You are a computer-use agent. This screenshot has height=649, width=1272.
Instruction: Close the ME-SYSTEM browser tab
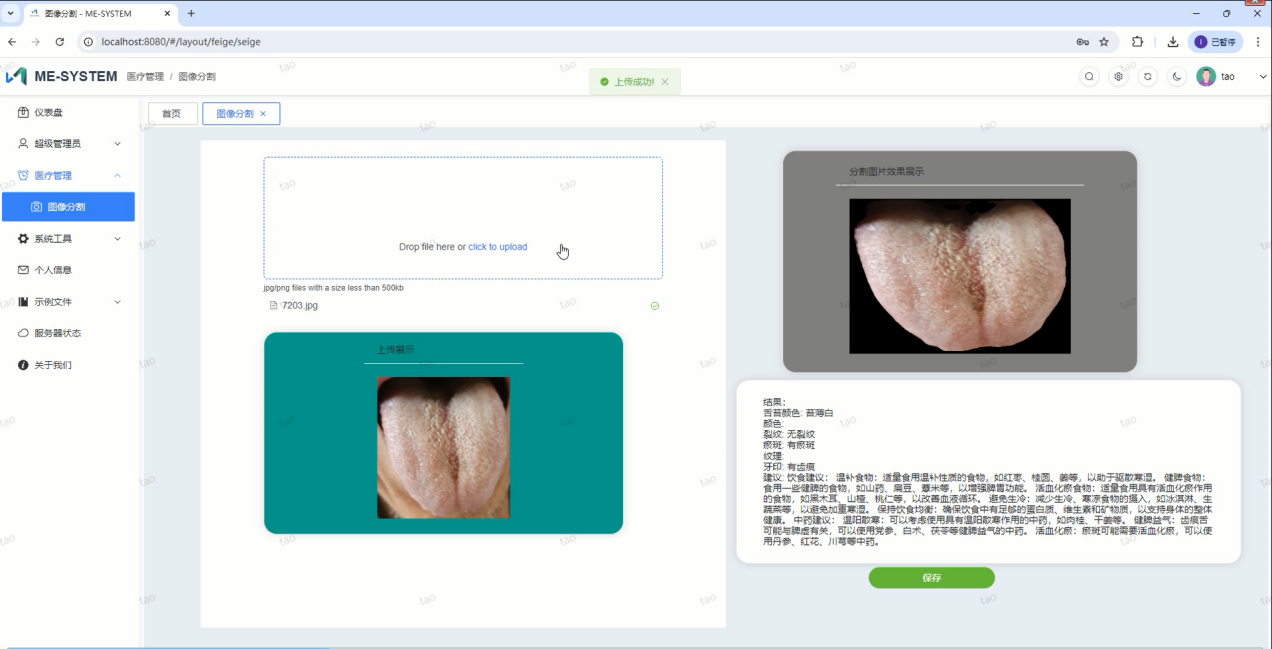tap(166, 13)
